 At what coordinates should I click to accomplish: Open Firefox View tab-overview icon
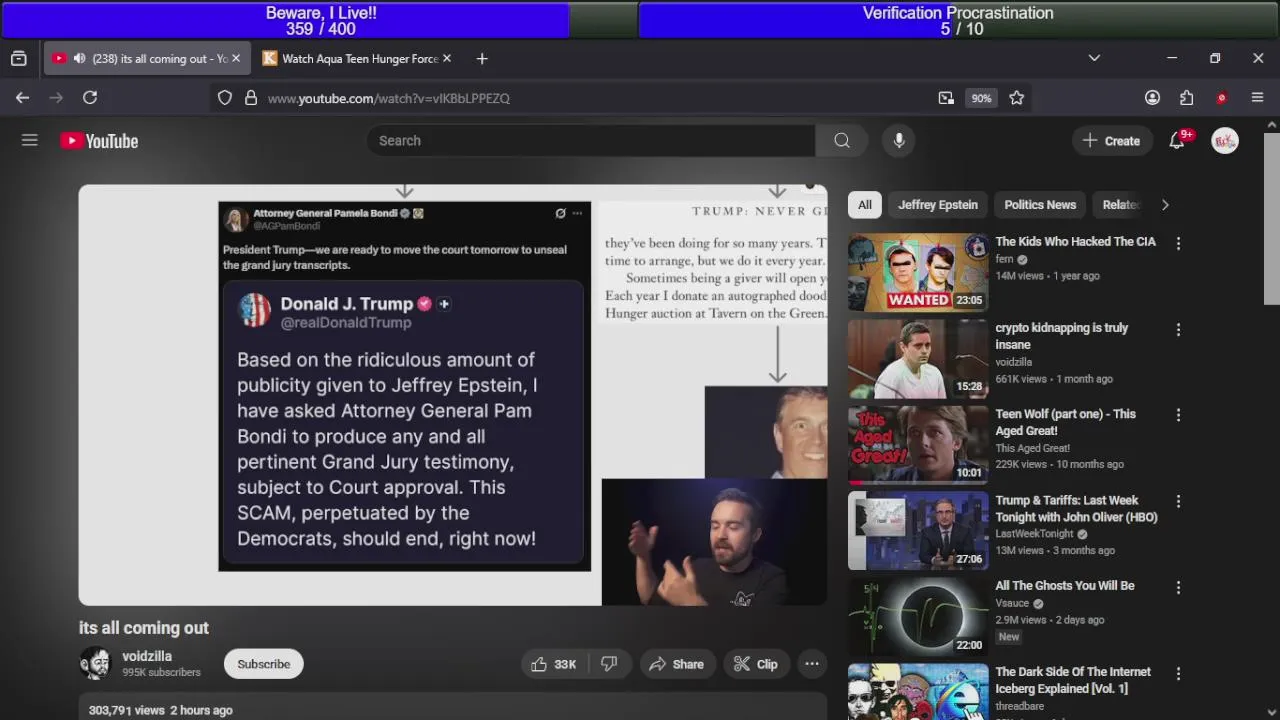18,59
